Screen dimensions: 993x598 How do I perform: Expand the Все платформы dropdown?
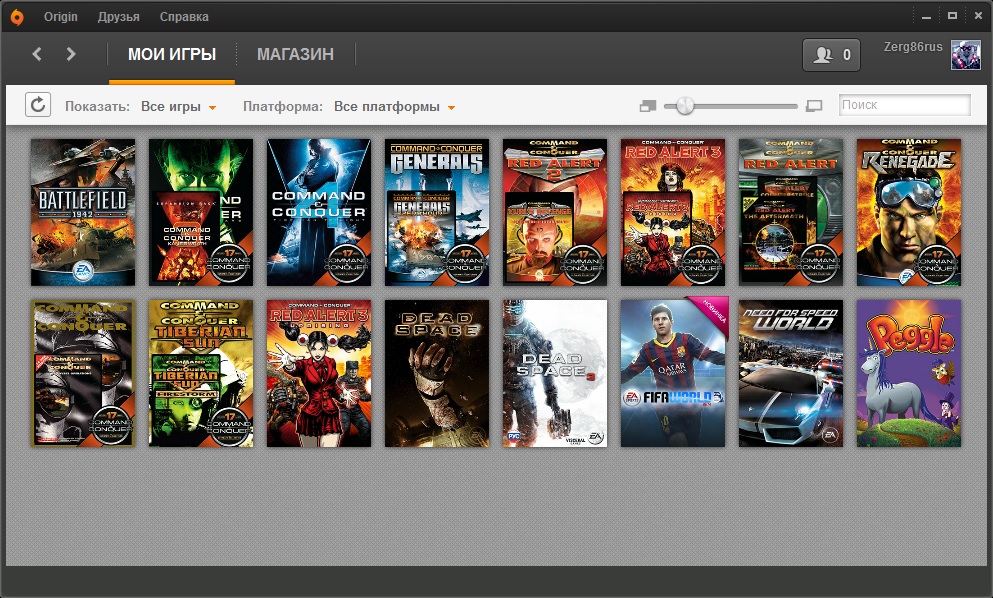click(395, 106)
